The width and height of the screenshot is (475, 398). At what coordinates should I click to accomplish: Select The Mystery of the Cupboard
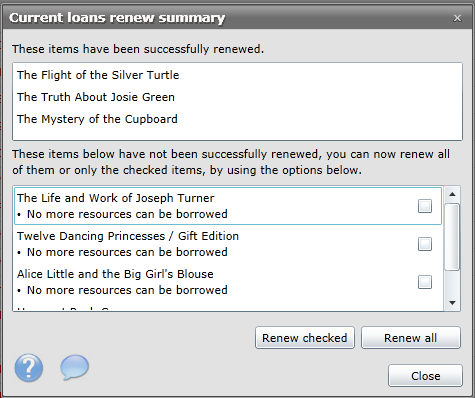coord(97,119)
